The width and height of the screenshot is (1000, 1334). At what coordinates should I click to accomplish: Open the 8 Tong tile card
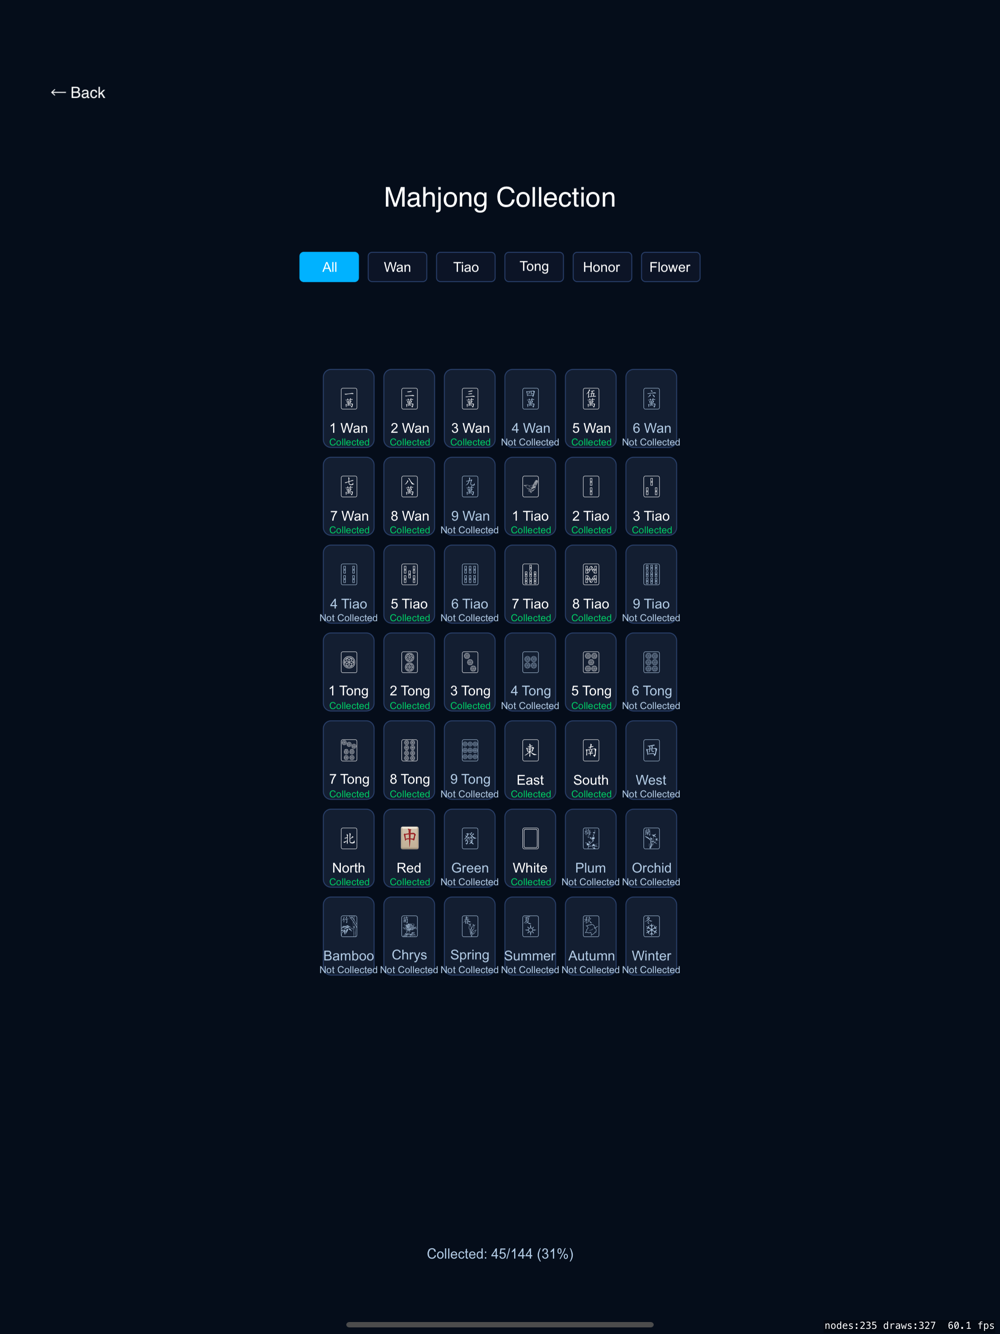409,761
